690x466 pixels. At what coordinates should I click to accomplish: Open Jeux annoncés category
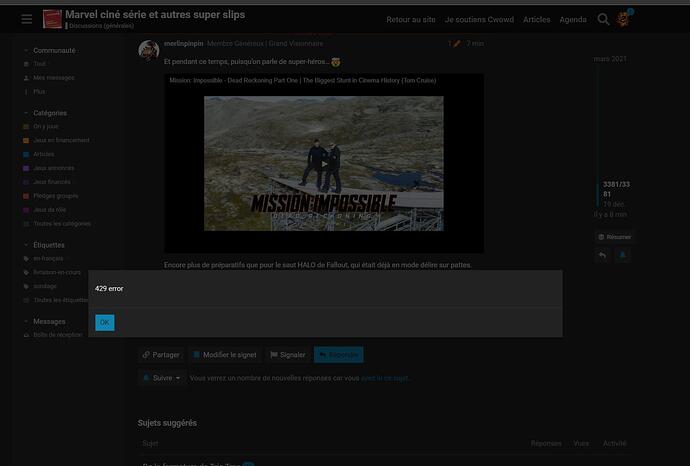(x=49, y=168)
